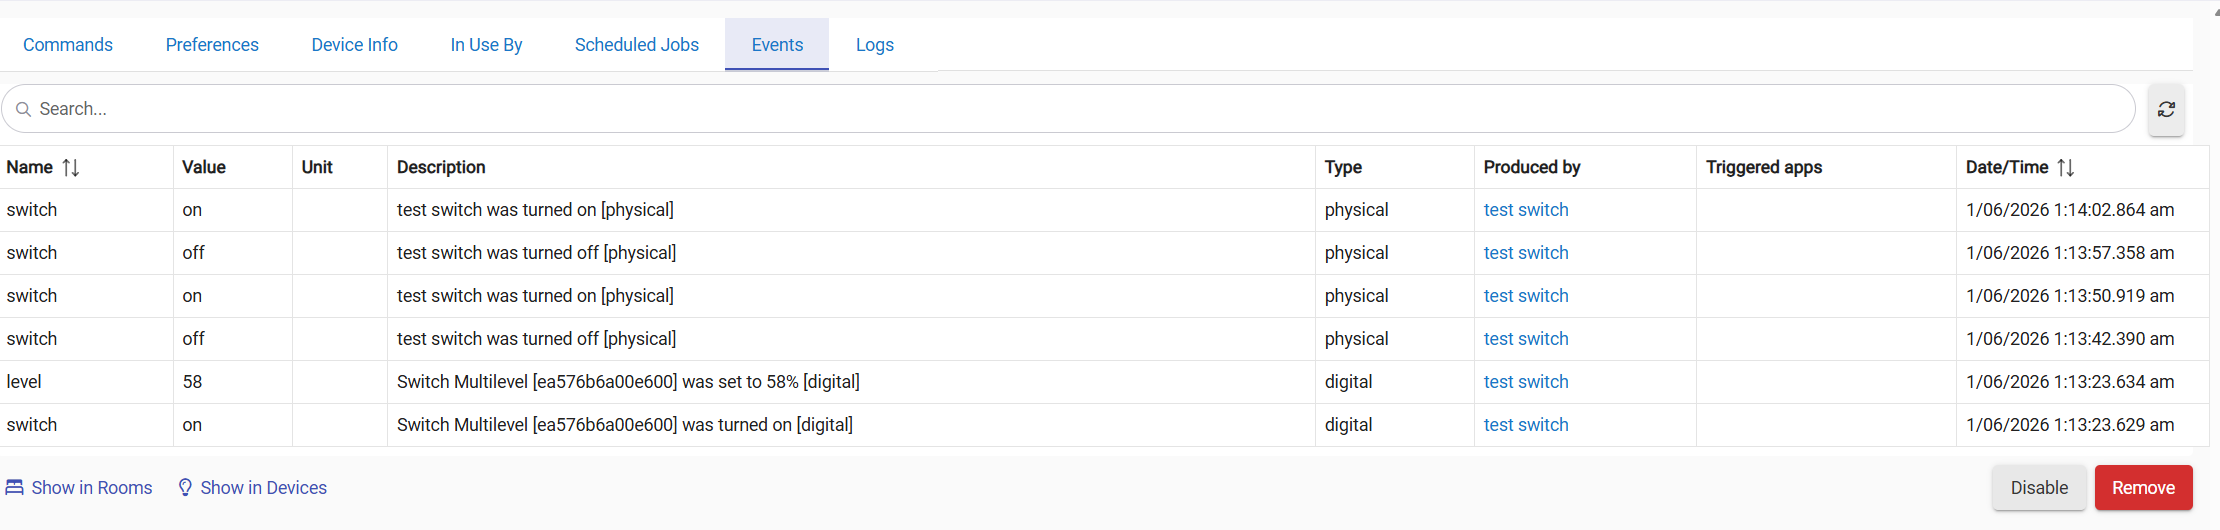
Task: Switch to the Logs tab
Action: point(874,45)
